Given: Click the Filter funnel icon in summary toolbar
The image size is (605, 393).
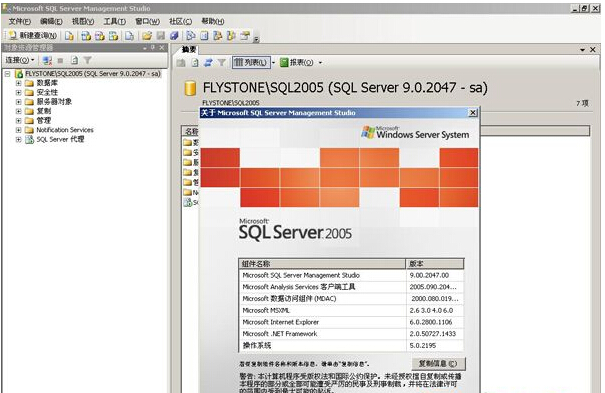Looking at the screenshot, I should point(221,62).
